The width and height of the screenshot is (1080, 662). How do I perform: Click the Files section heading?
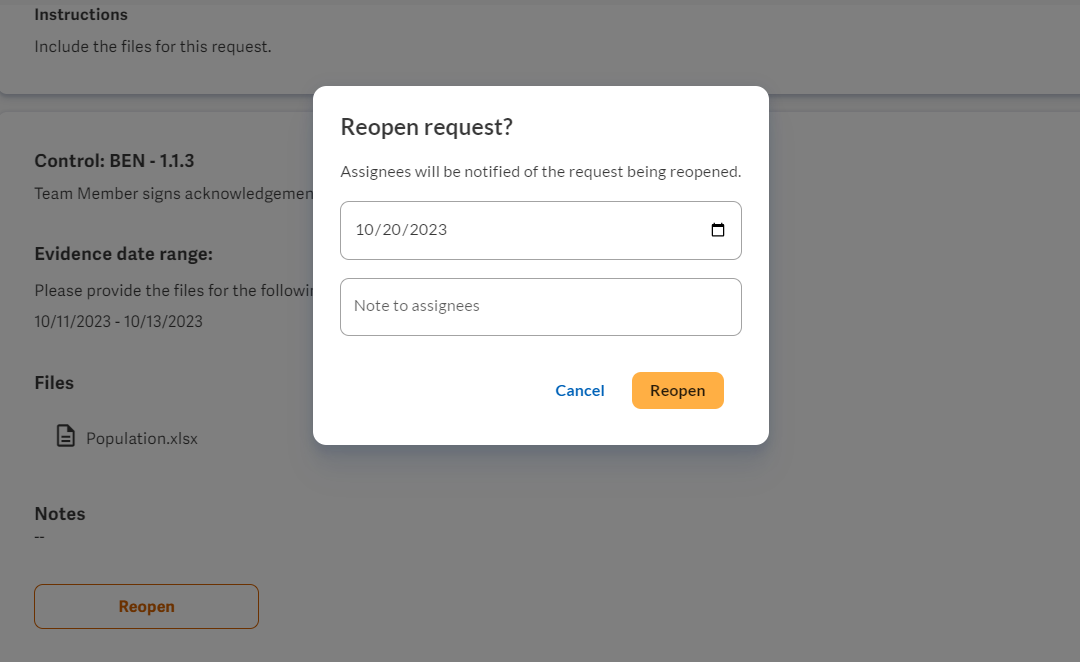click(x=54, y=382)
